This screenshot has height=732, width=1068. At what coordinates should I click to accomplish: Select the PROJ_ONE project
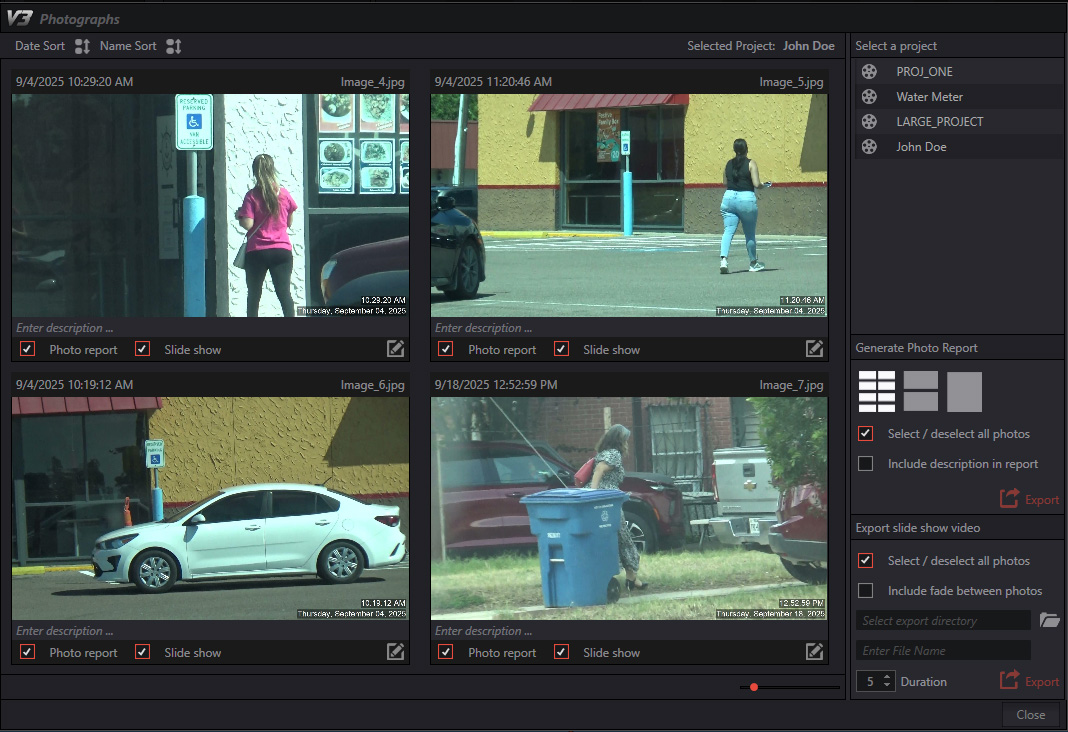(x=959, y=71)
